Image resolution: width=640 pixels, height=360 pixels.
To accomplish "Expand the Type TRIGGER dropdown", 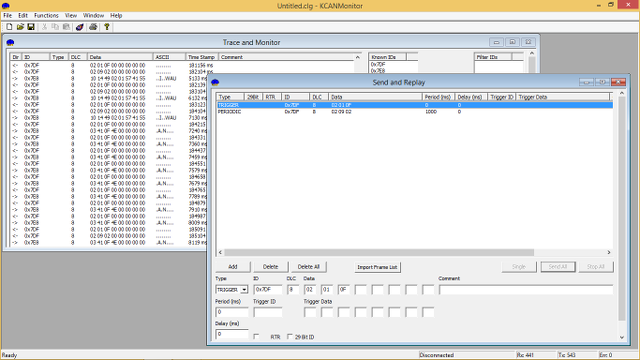I will 244,290.
